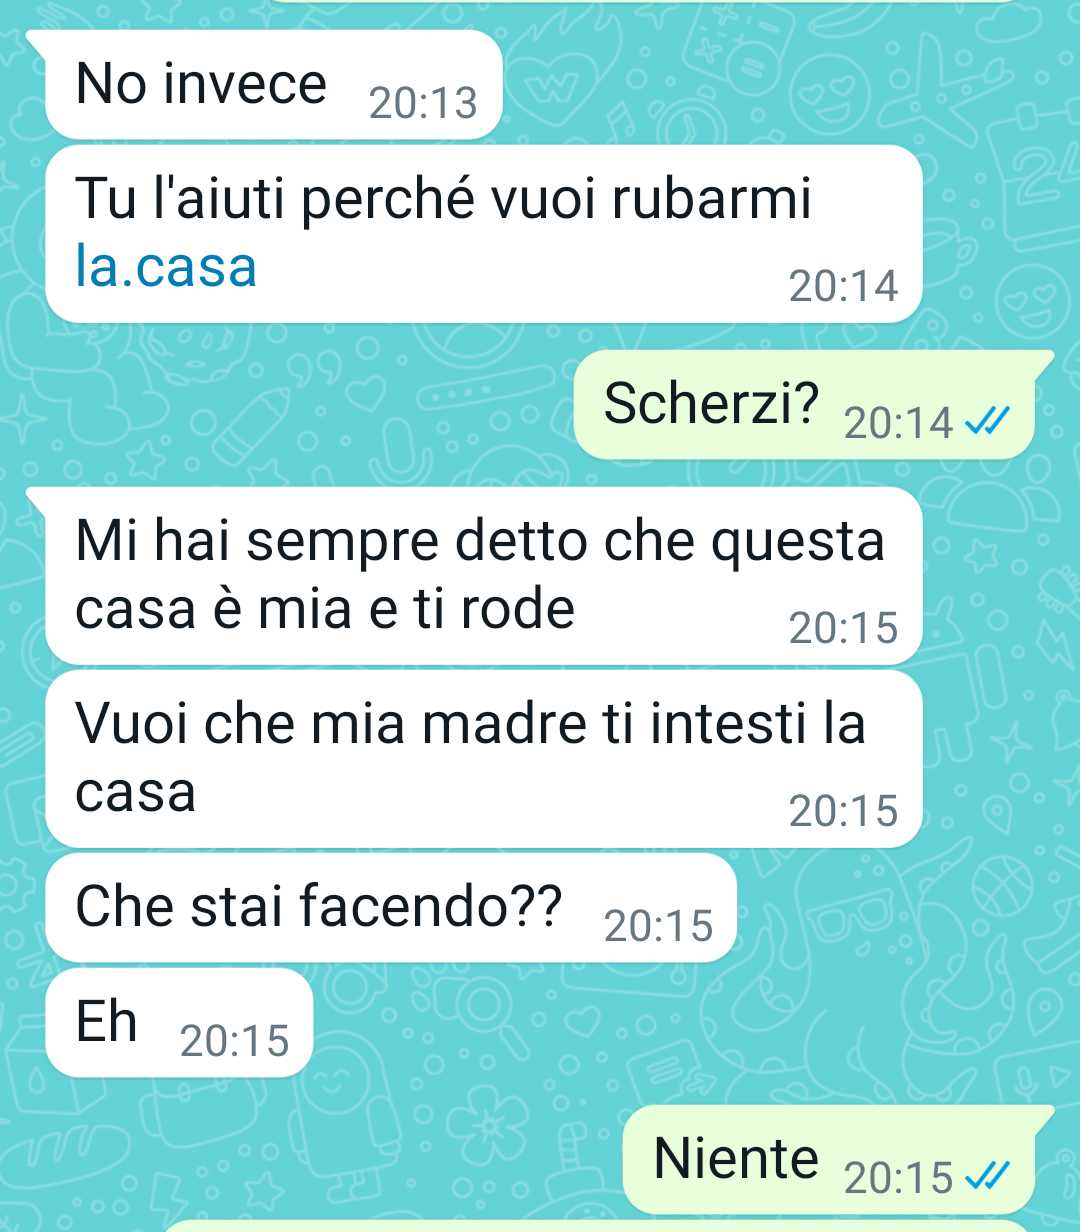Tap the 20:15 timestamp beside Niente
Viewport: 1080px width, 1232px height.
pos(898,1177)
